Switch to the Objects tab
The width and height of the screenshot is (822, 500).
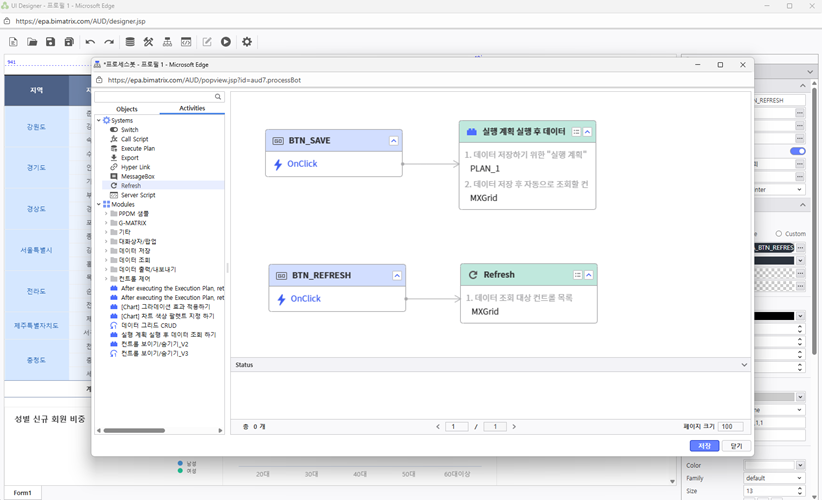click(x=127, y=109)
